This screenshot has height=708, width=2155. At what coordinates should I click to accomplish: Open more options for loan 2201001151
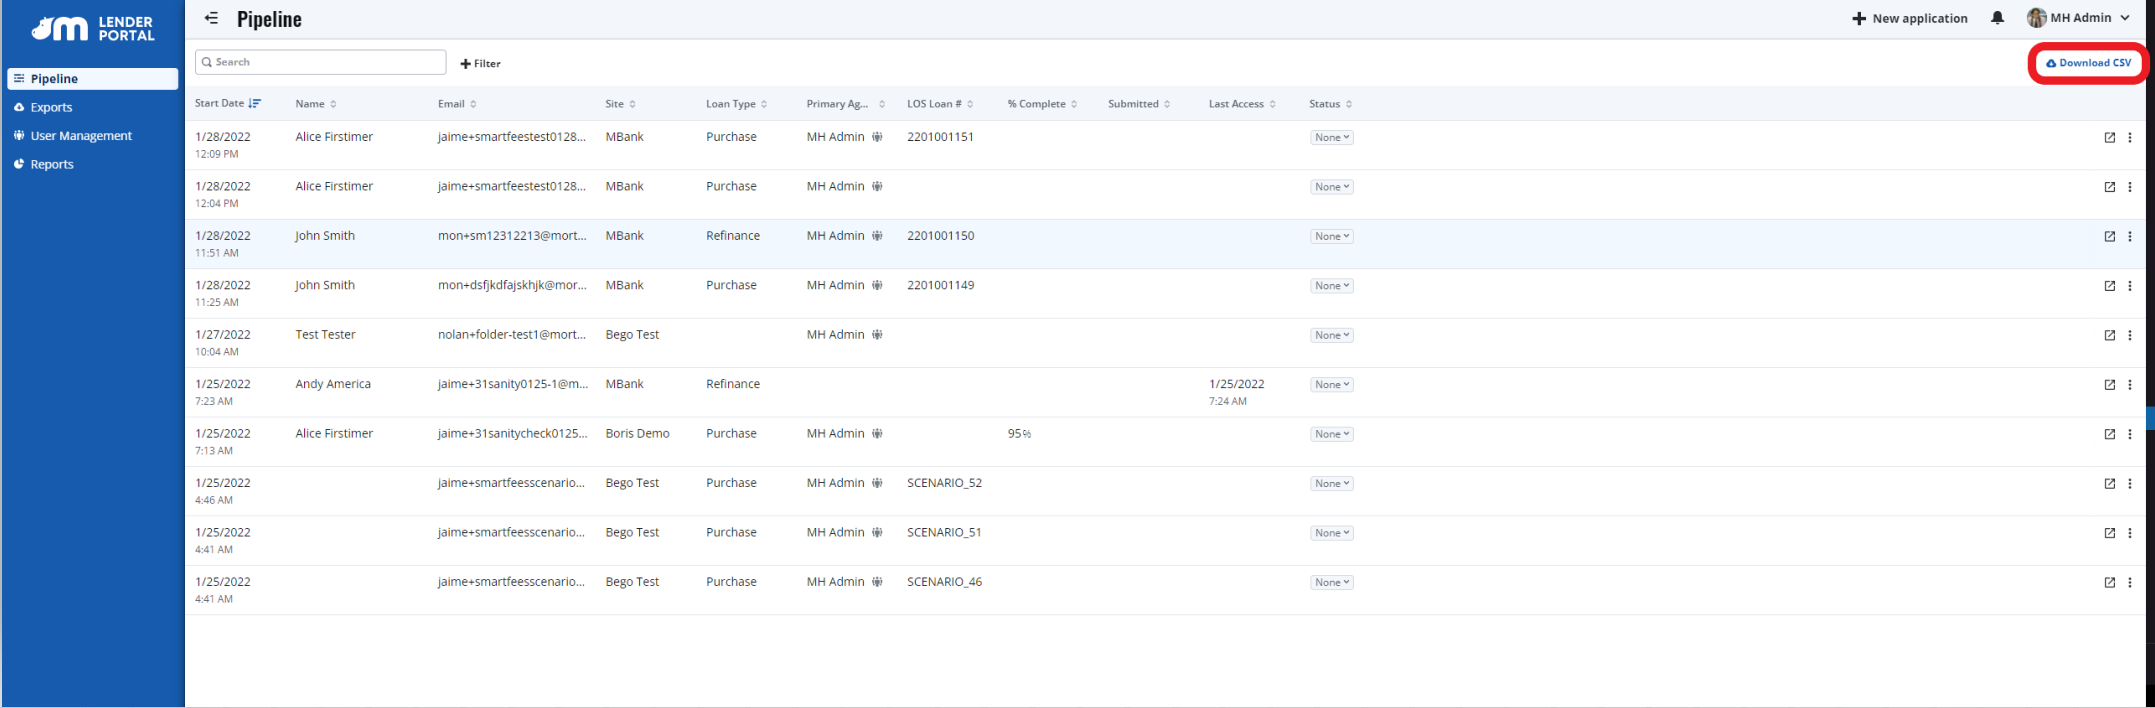(x=2130, y=138)
